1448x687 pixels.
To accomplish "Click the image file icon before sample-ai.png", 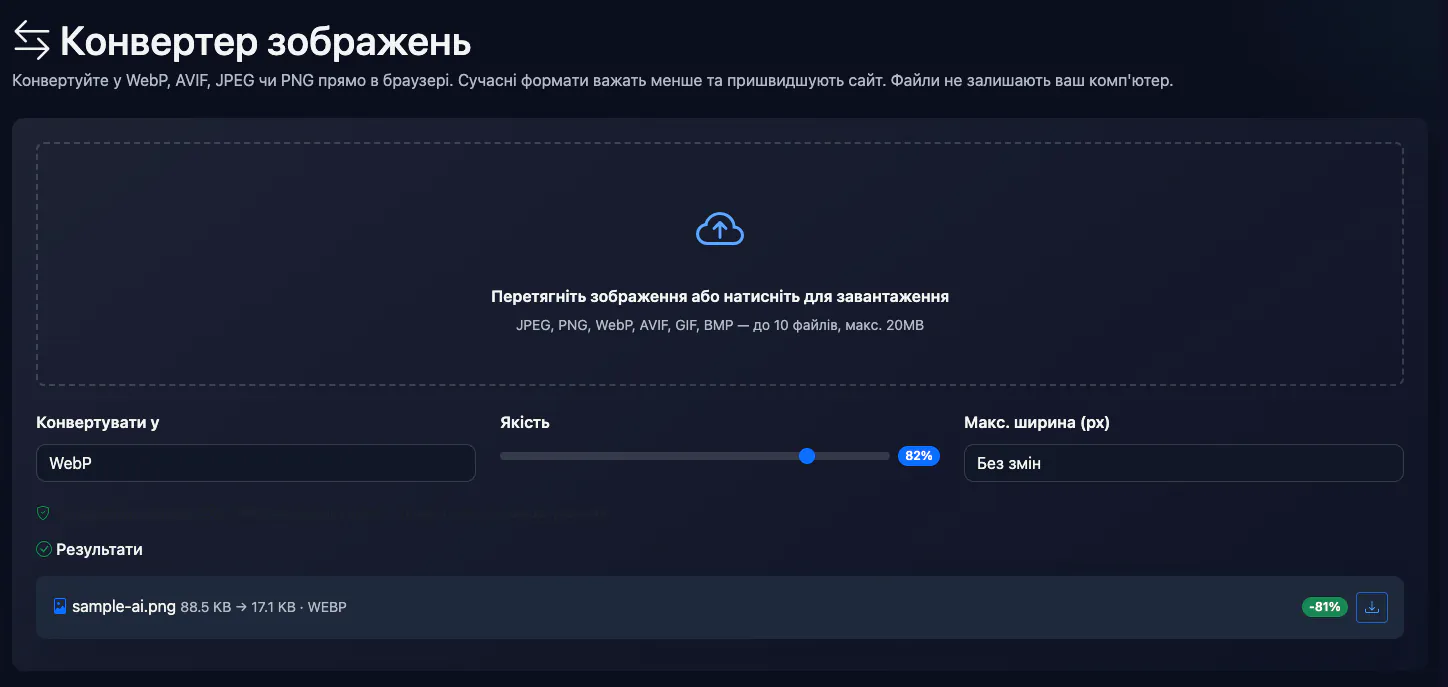I will 60,606.
